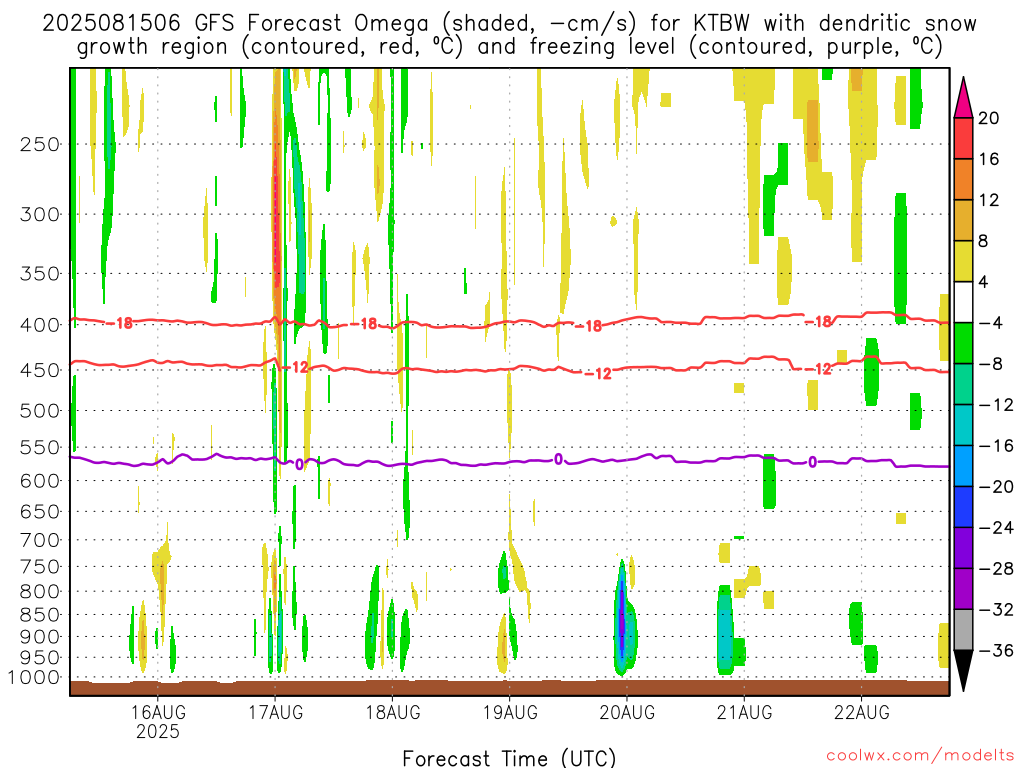Click the bright green swatch between -4 and -8

click(x=963, y=344)
